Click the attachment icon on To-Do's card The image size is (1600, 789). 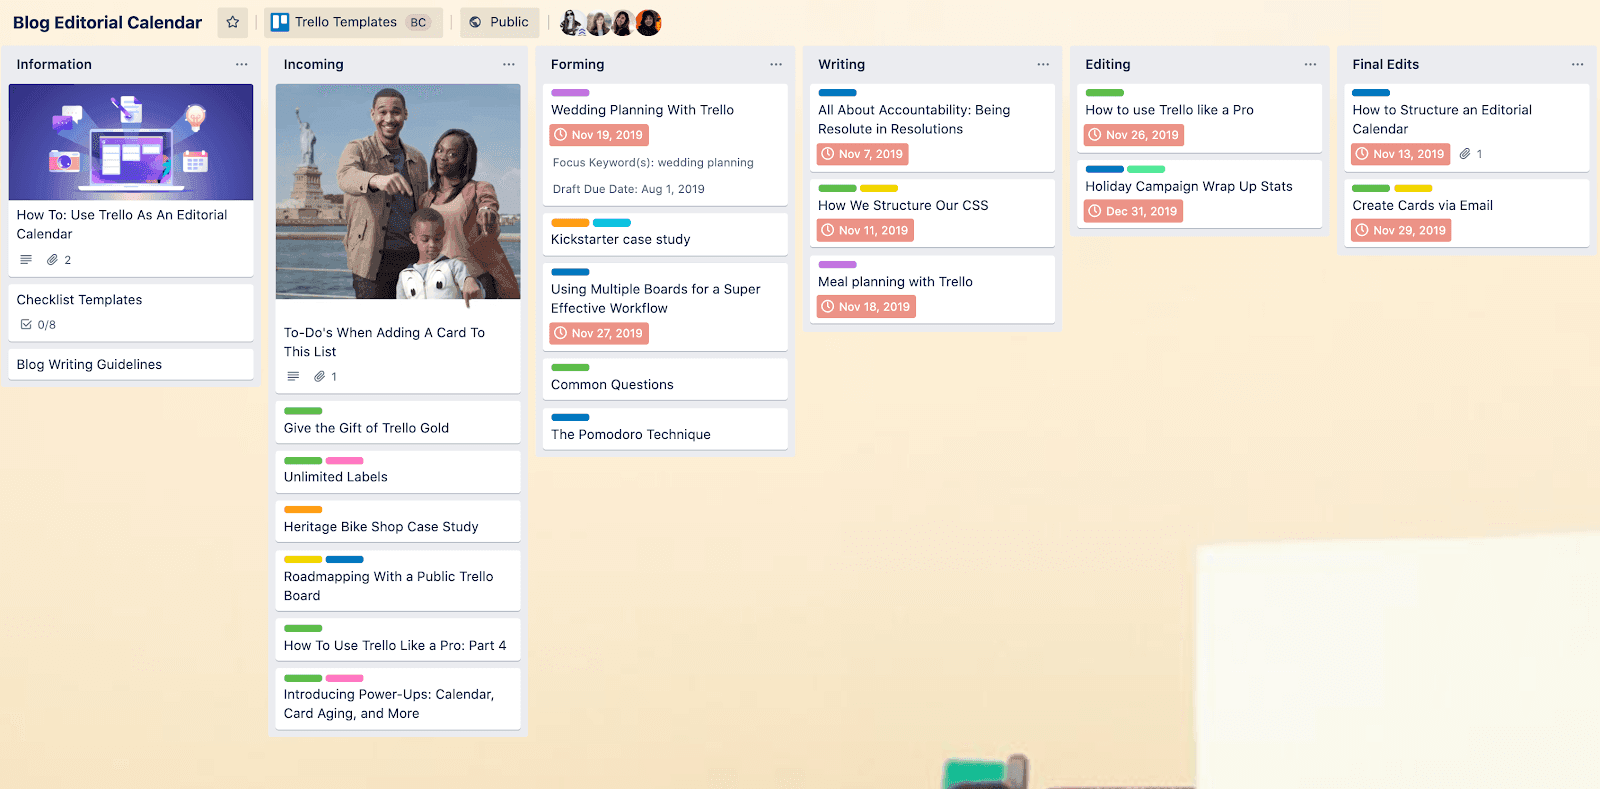point(319,377)
